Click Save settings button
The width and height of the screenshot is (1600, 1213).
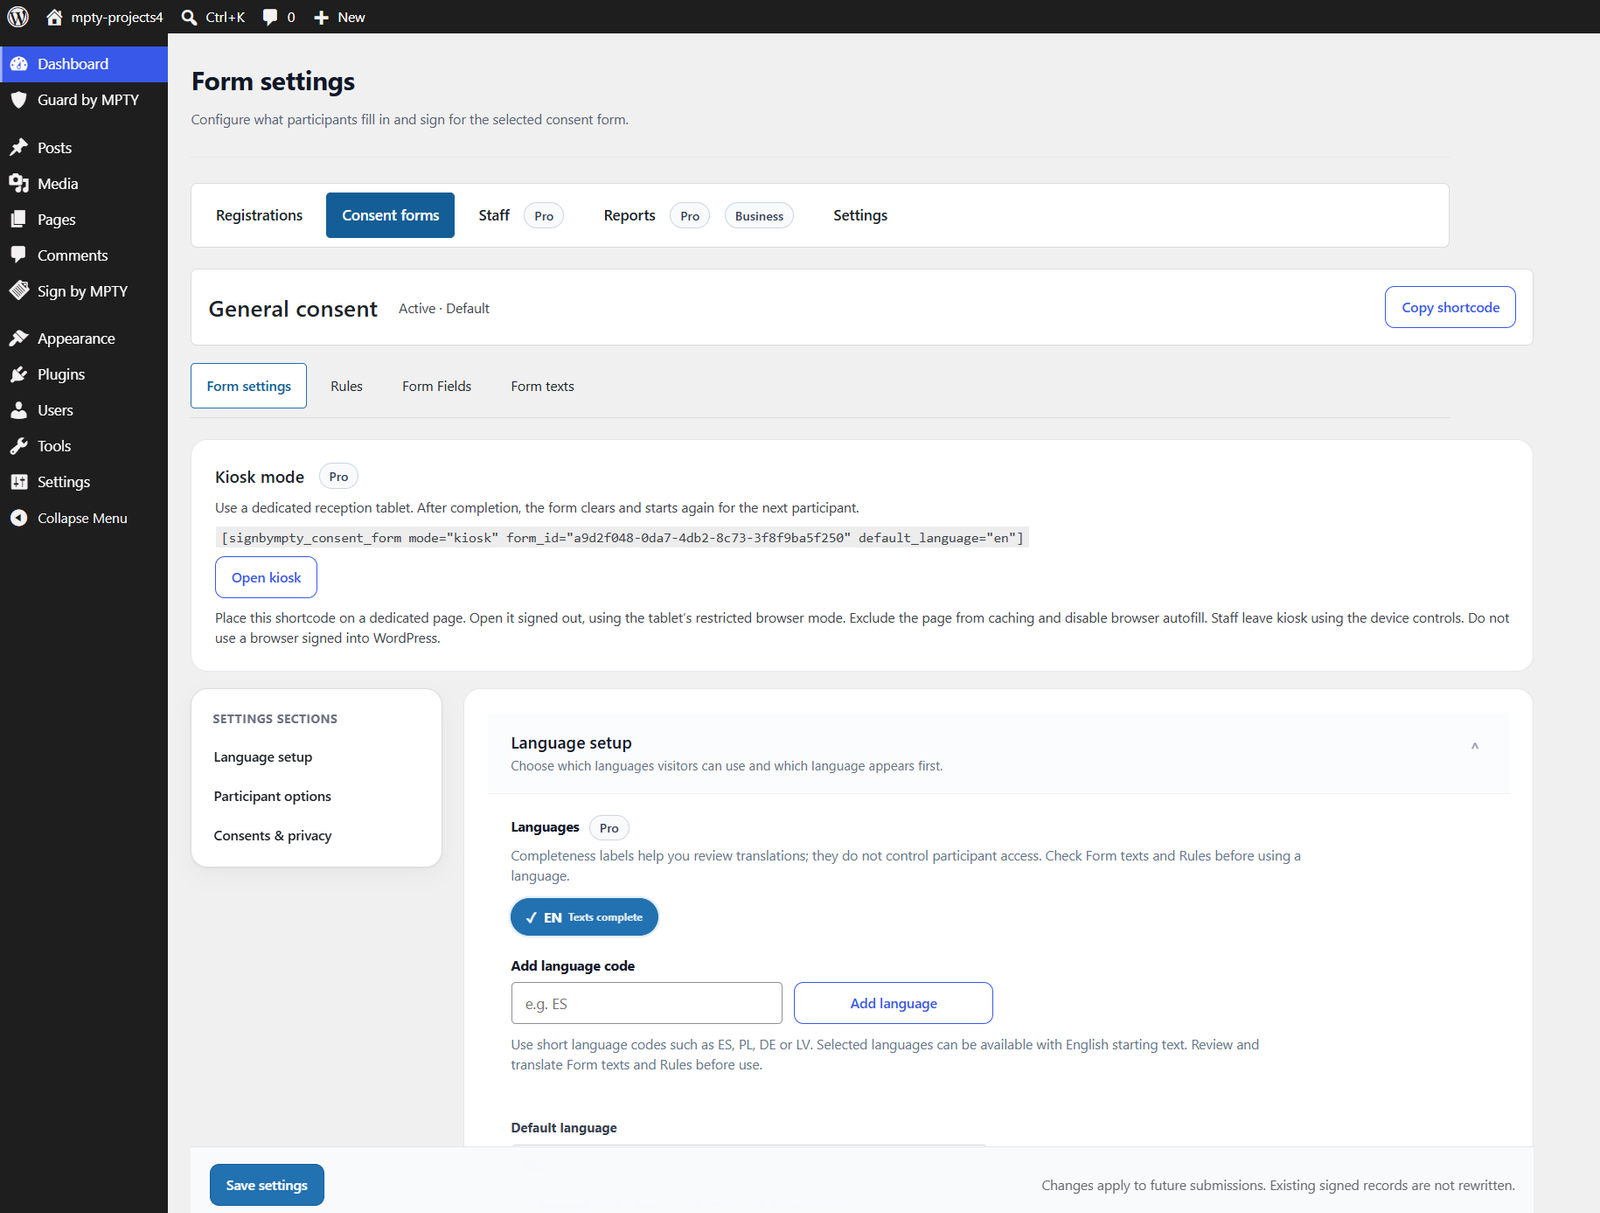pos(267,1185)
